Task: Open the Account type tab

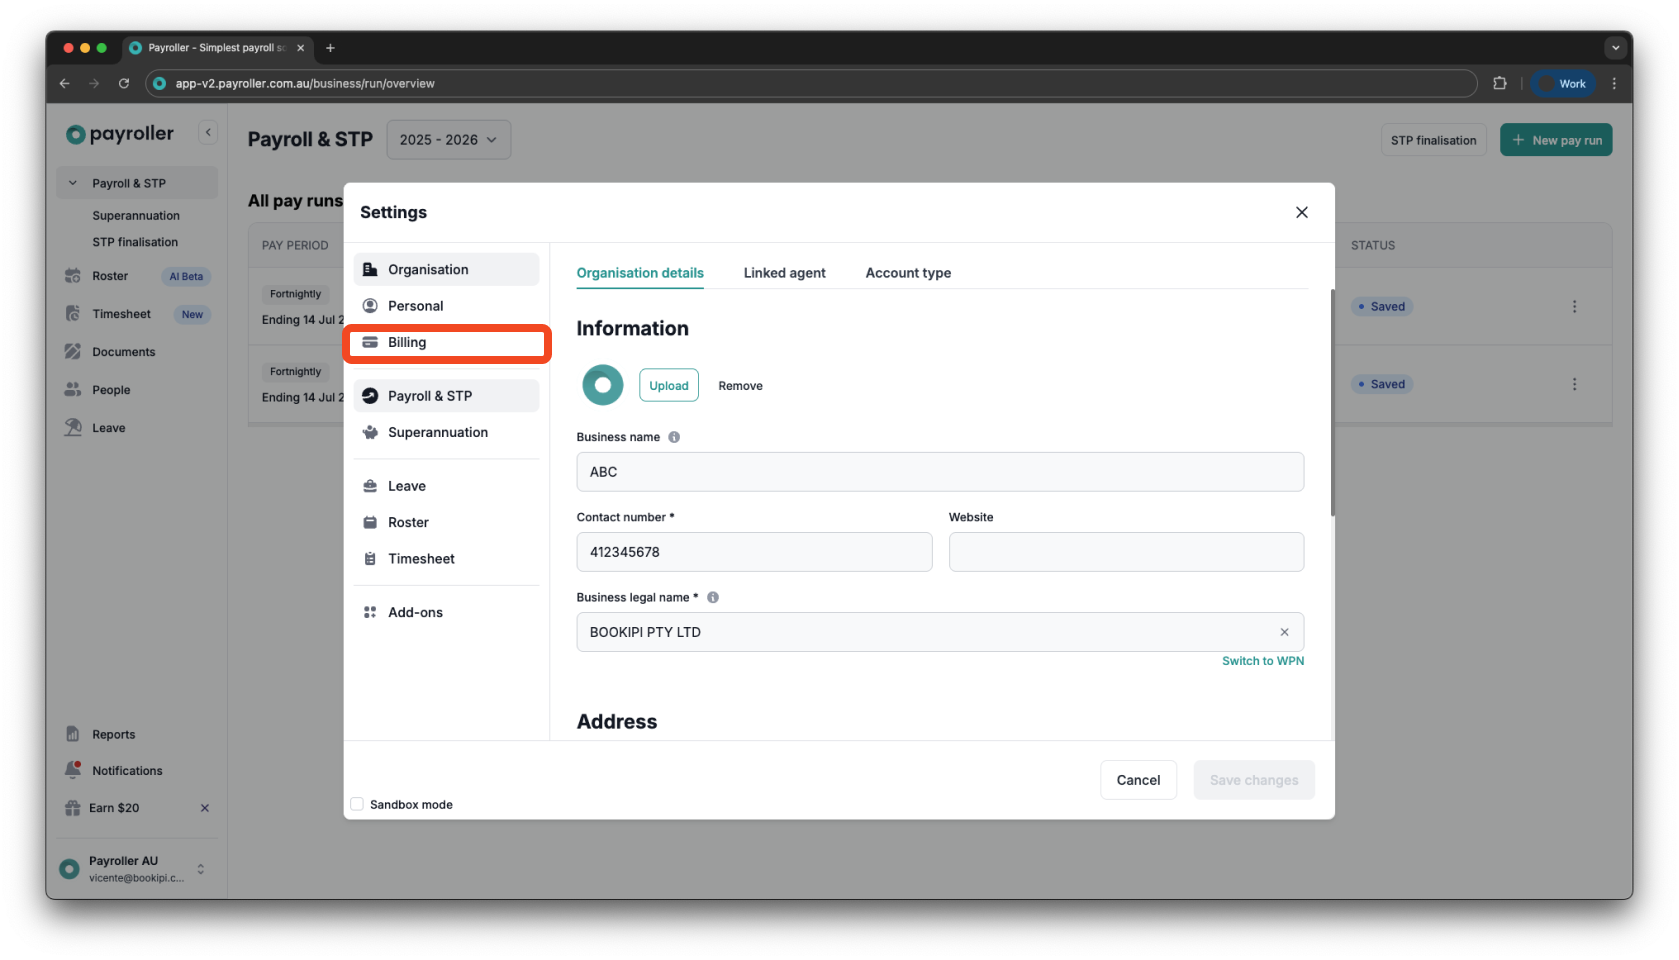Action: pos(907,272)
